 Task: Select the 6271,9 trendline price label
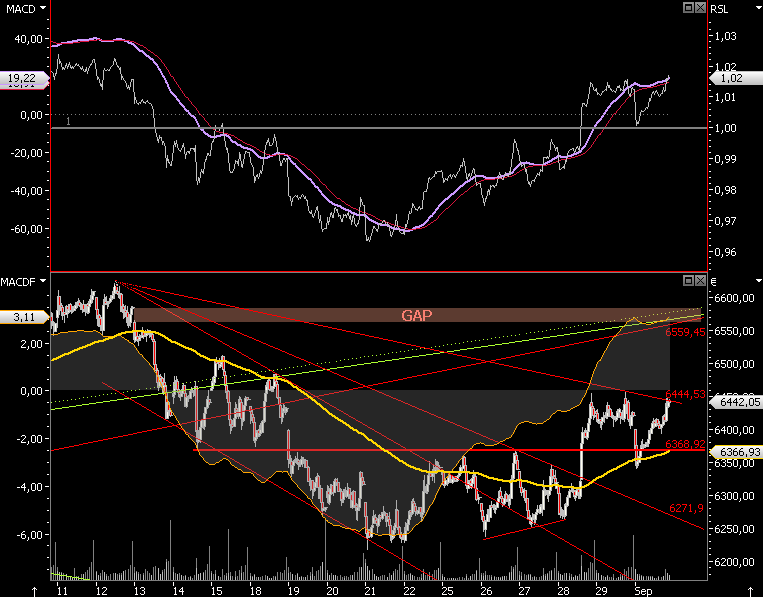click(x=686, y=508)
